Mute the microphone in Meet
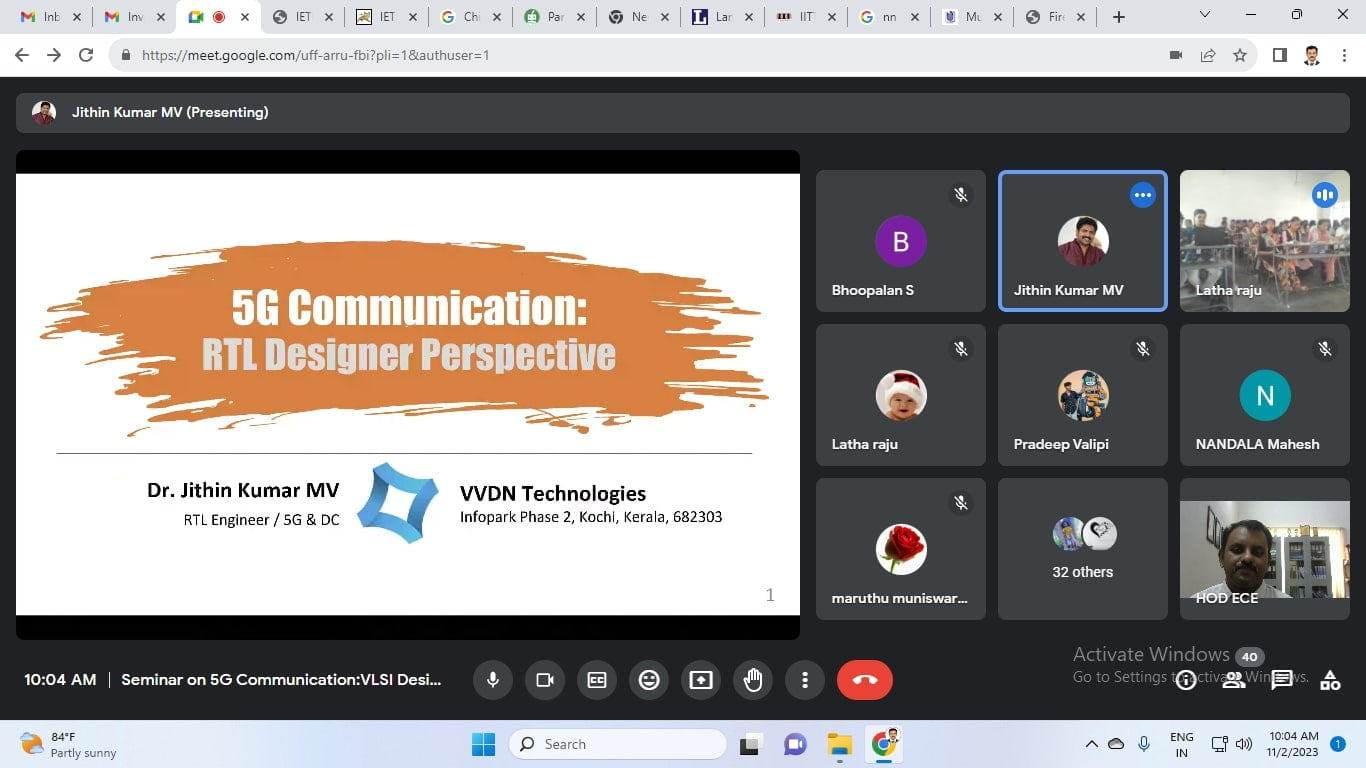 [x=492, y=680]
